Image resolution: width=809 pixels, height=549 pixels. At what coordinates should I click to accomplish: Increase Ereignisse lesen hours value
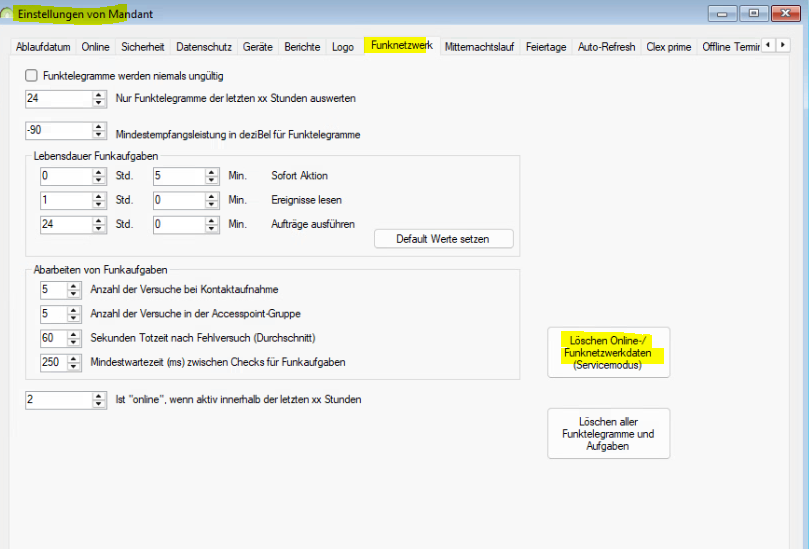99,196
